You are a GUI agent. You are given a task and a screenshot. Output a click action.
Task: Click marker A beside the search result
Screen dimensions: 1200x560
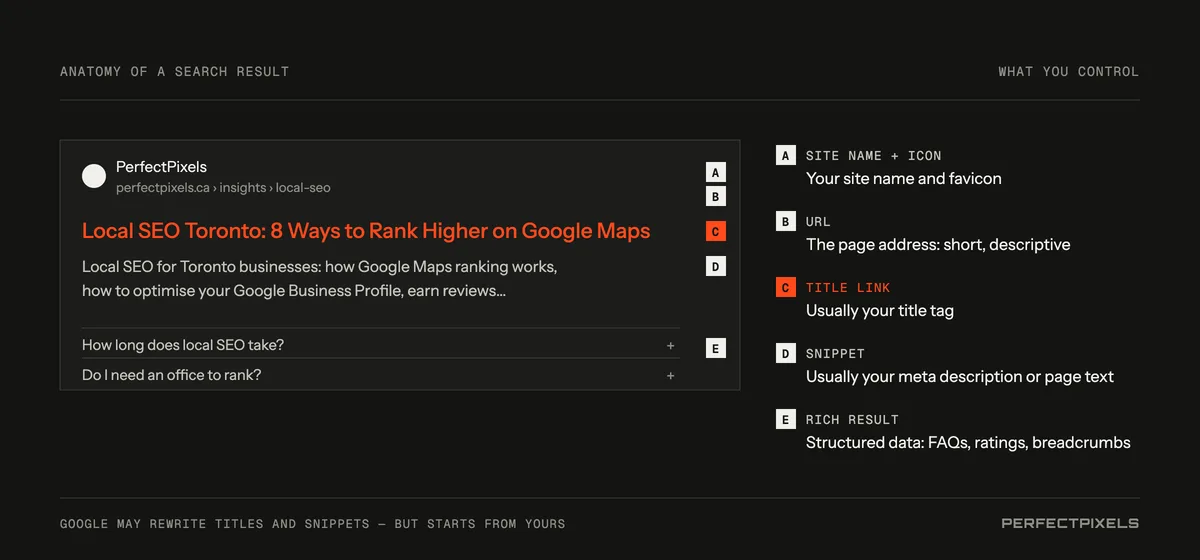715,172
